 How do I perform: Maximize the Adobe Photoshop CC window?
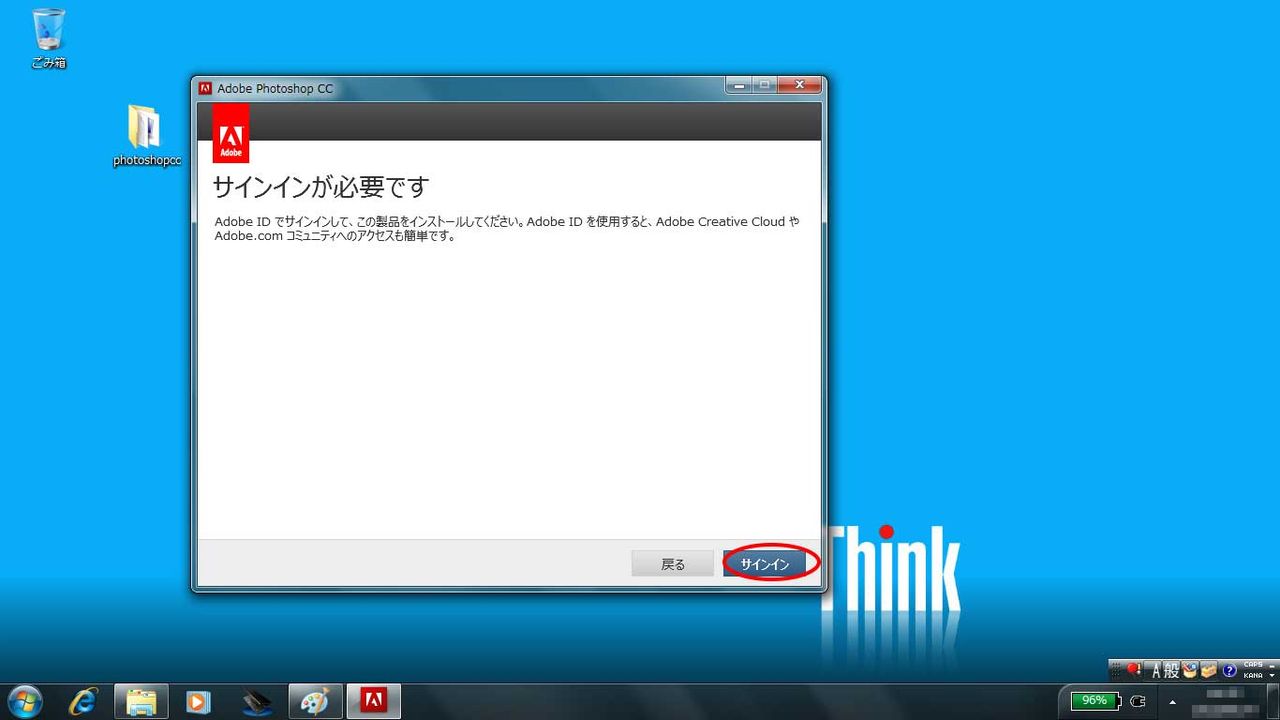pyautogui.click(x=766, y=86)
